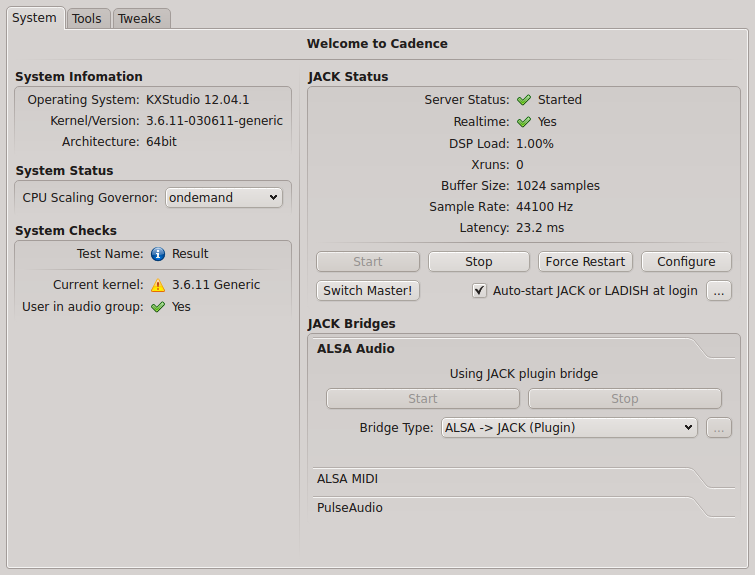Screen dimensions: 755x575
Task: Open the CPU Scaling Governor dropdown
Action: coord(224,197)
